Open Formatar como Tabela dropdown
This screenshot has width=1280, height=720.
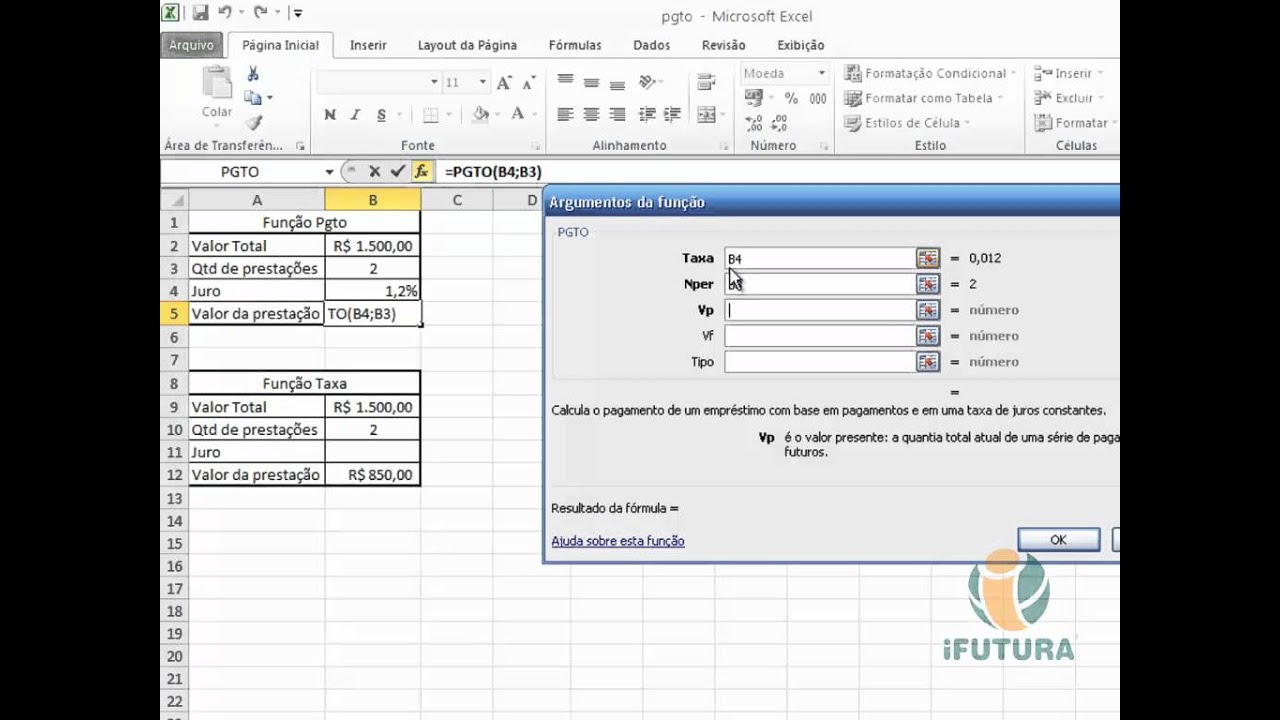925,98
